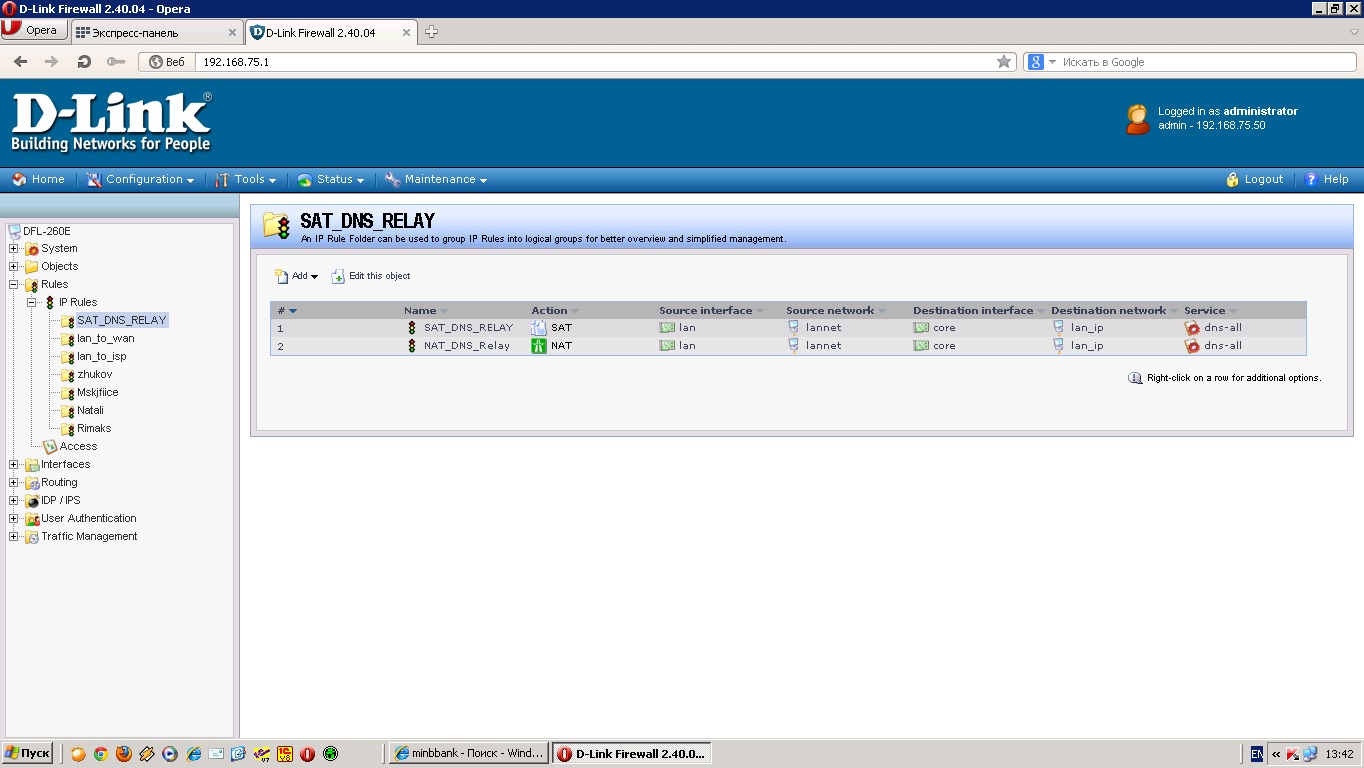Click the lan source interface icon in row 1
Image resolution: width=1364 pixels, height=768 pixels.
pos(667,328)
